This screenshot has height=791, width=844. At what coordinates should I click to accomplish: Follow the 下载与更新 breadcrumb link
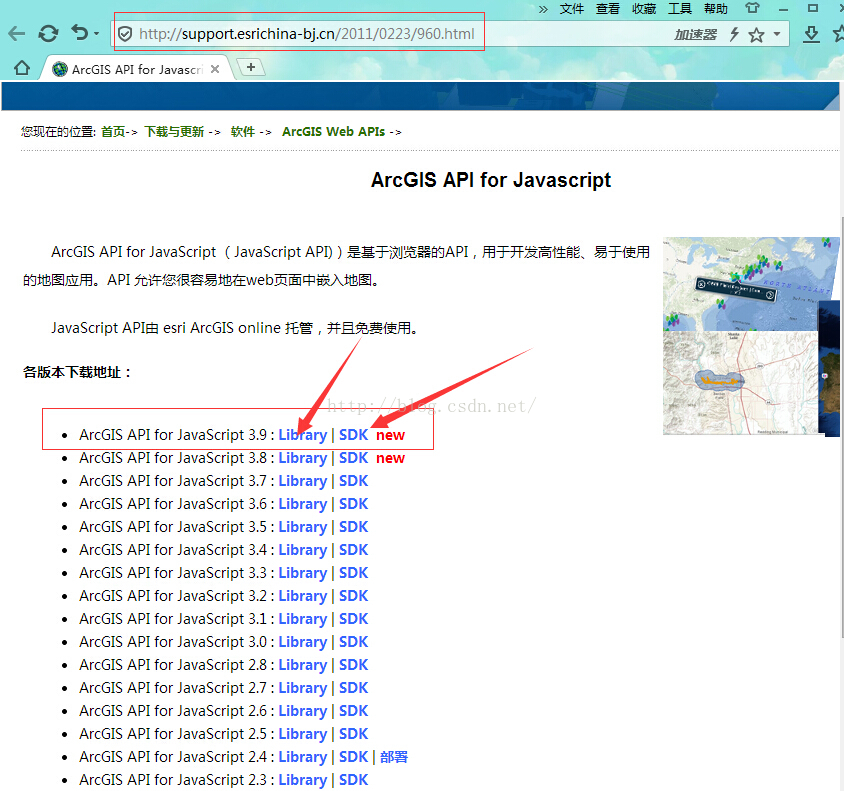[x=174, y=132]
